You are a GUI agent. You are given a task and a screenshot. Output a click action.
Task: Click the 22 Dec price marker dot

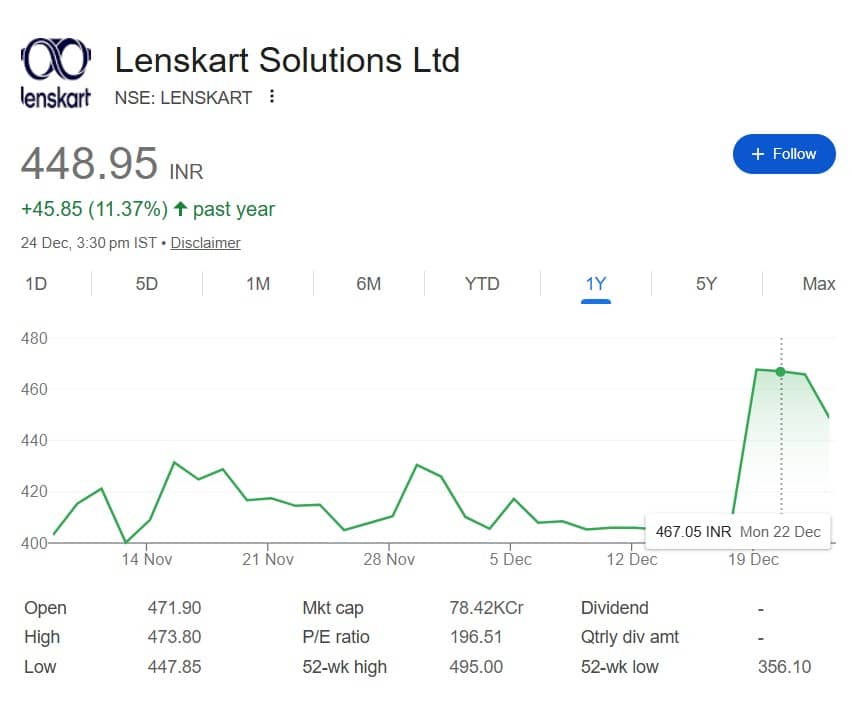pyautogui.click(x=781, y=371)
